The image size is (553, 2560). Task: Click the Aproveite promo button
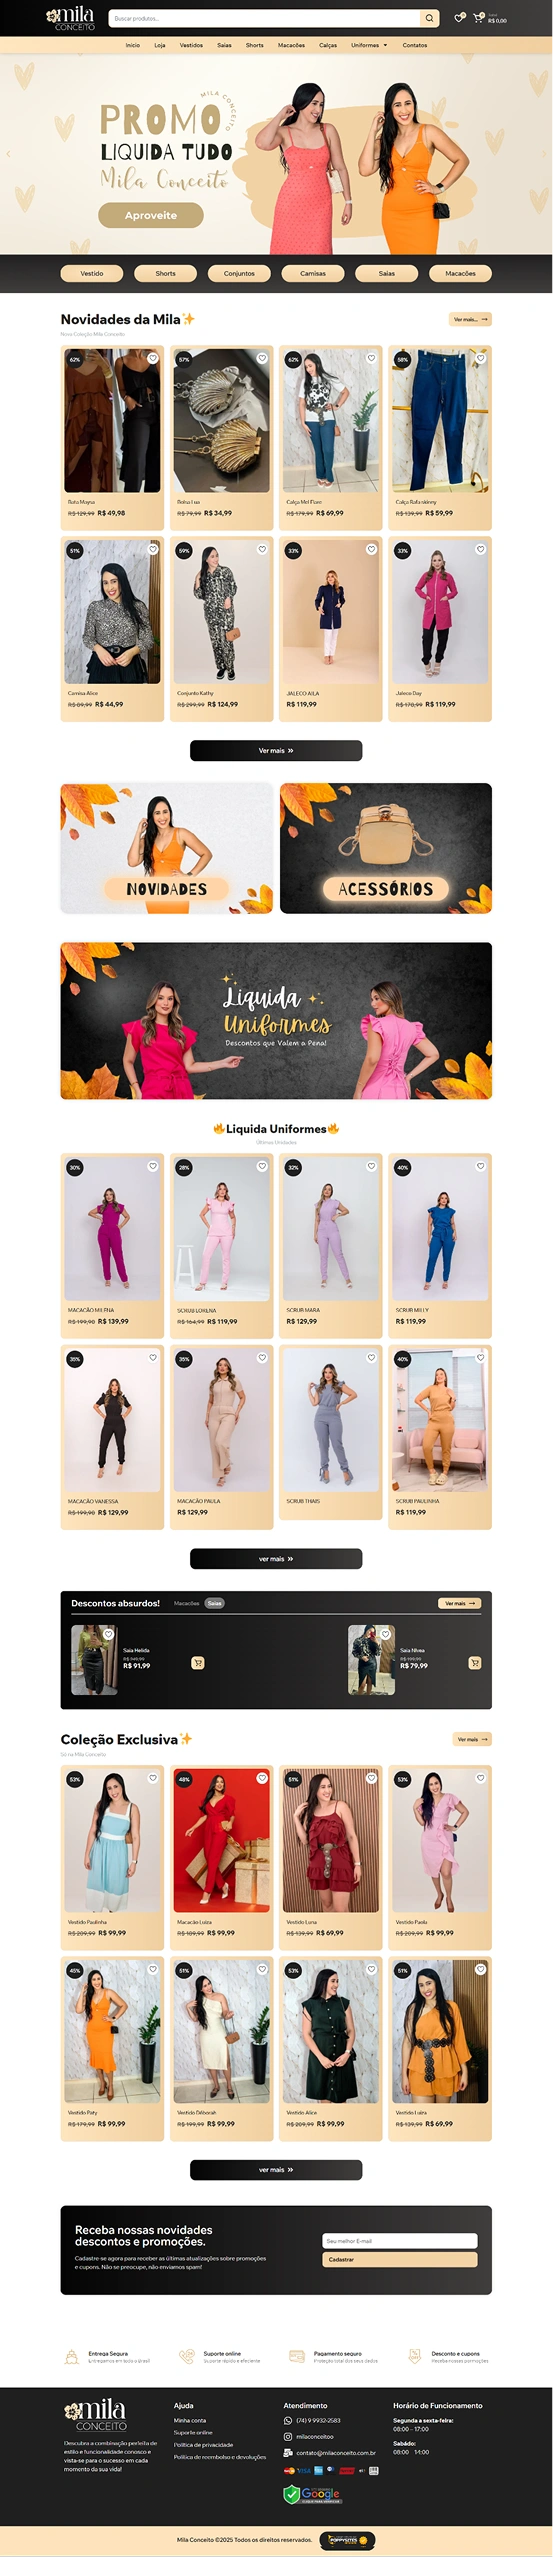151,215
